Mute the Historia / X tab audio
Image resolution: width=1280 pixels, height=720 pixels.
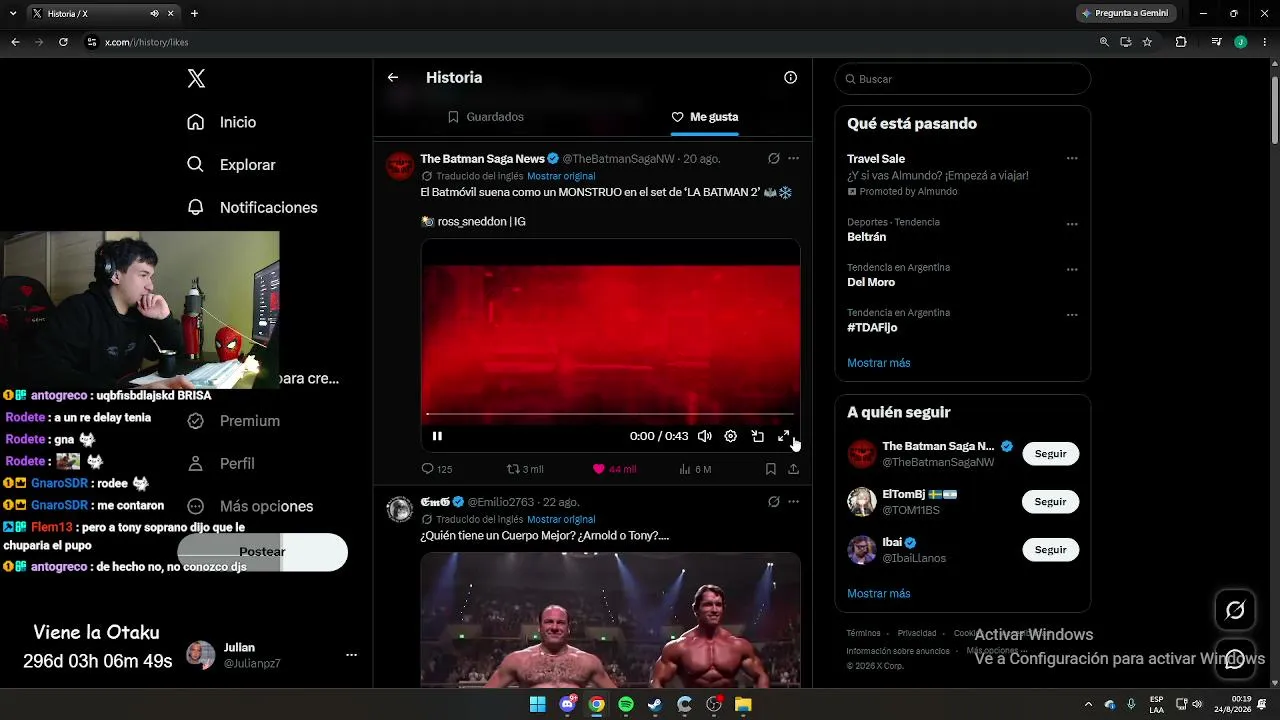click(155, 14)
